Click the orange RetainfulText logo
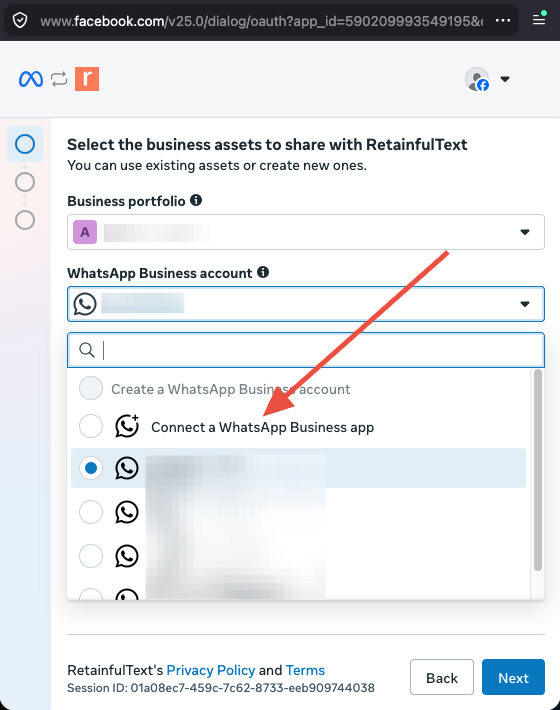 coord(87,79)
